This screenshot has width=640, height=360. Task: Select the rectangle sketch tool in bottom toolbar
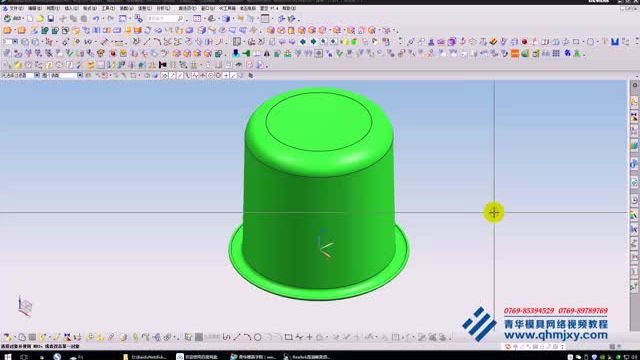[288, 337]
